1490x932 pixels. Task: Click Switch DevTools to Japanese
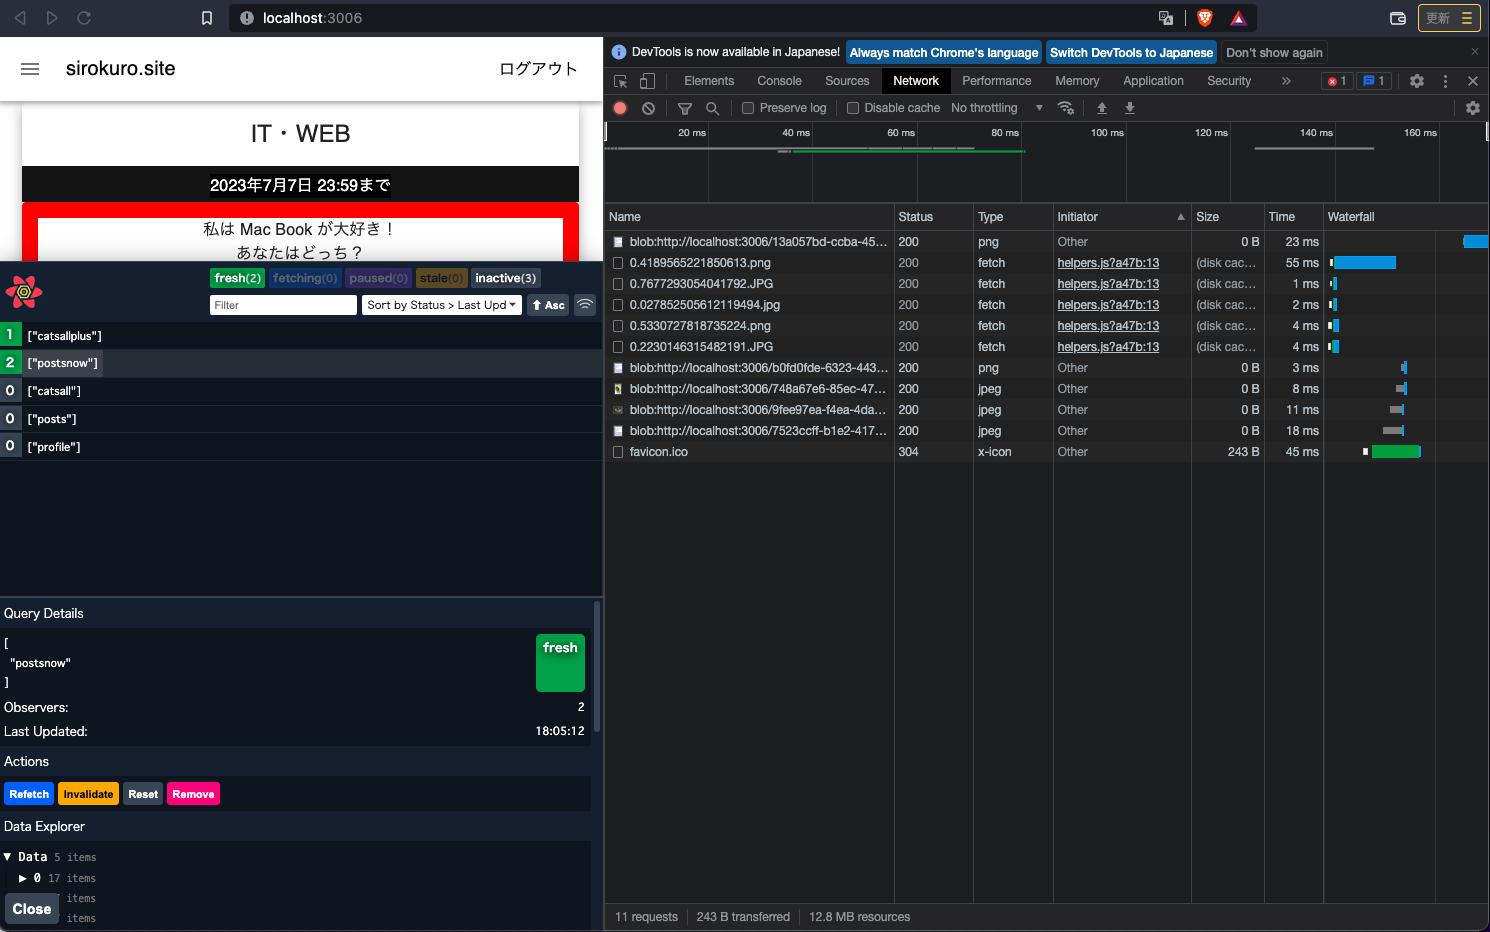pos(1131,53)
